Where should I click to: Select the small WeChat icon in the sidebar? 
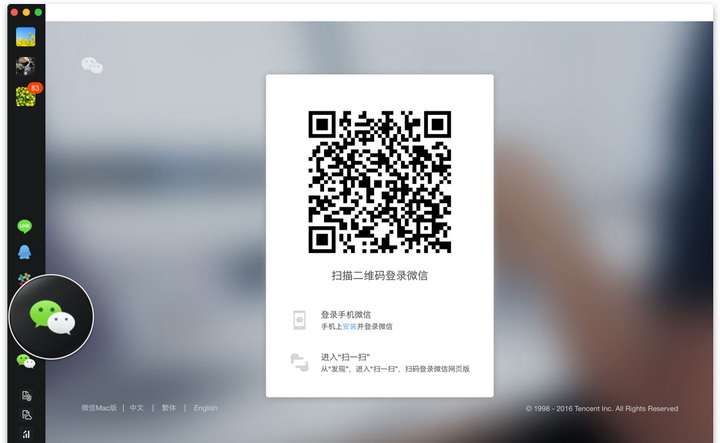tap(26, 361)
